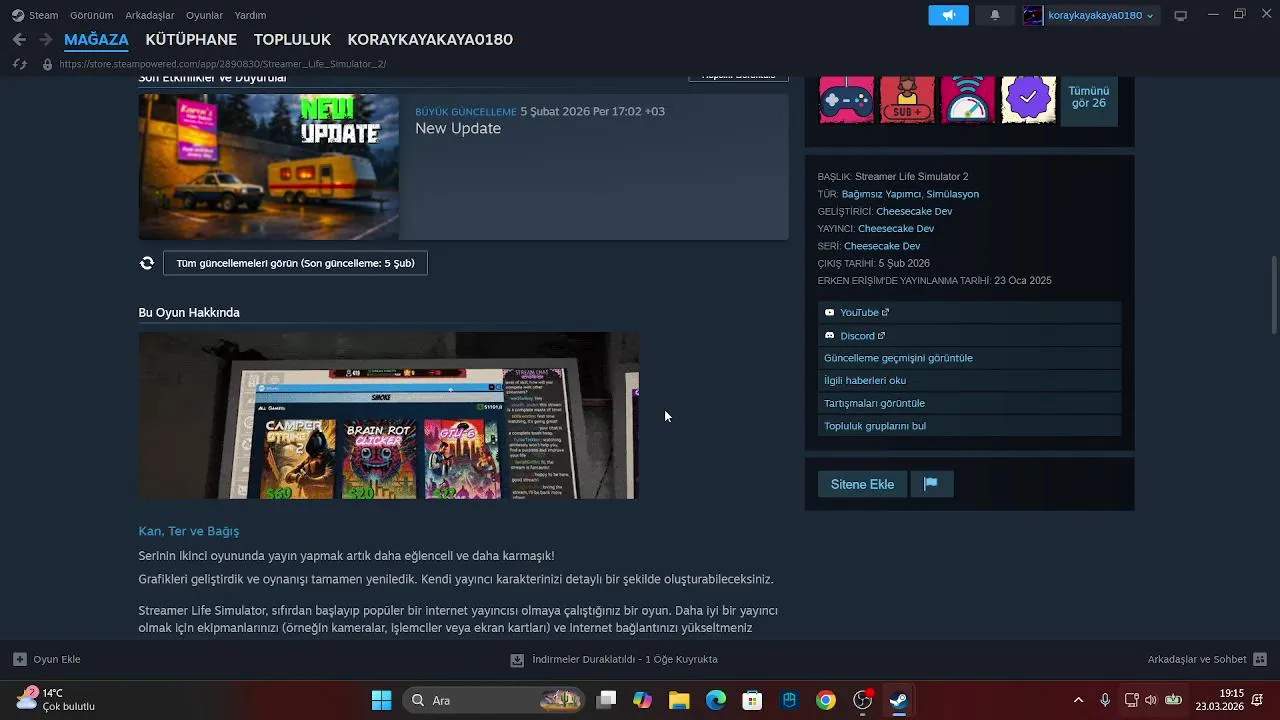The image size is (1280, 720).
Task: Open the Windows Start button
Action: tap(381, 700)
